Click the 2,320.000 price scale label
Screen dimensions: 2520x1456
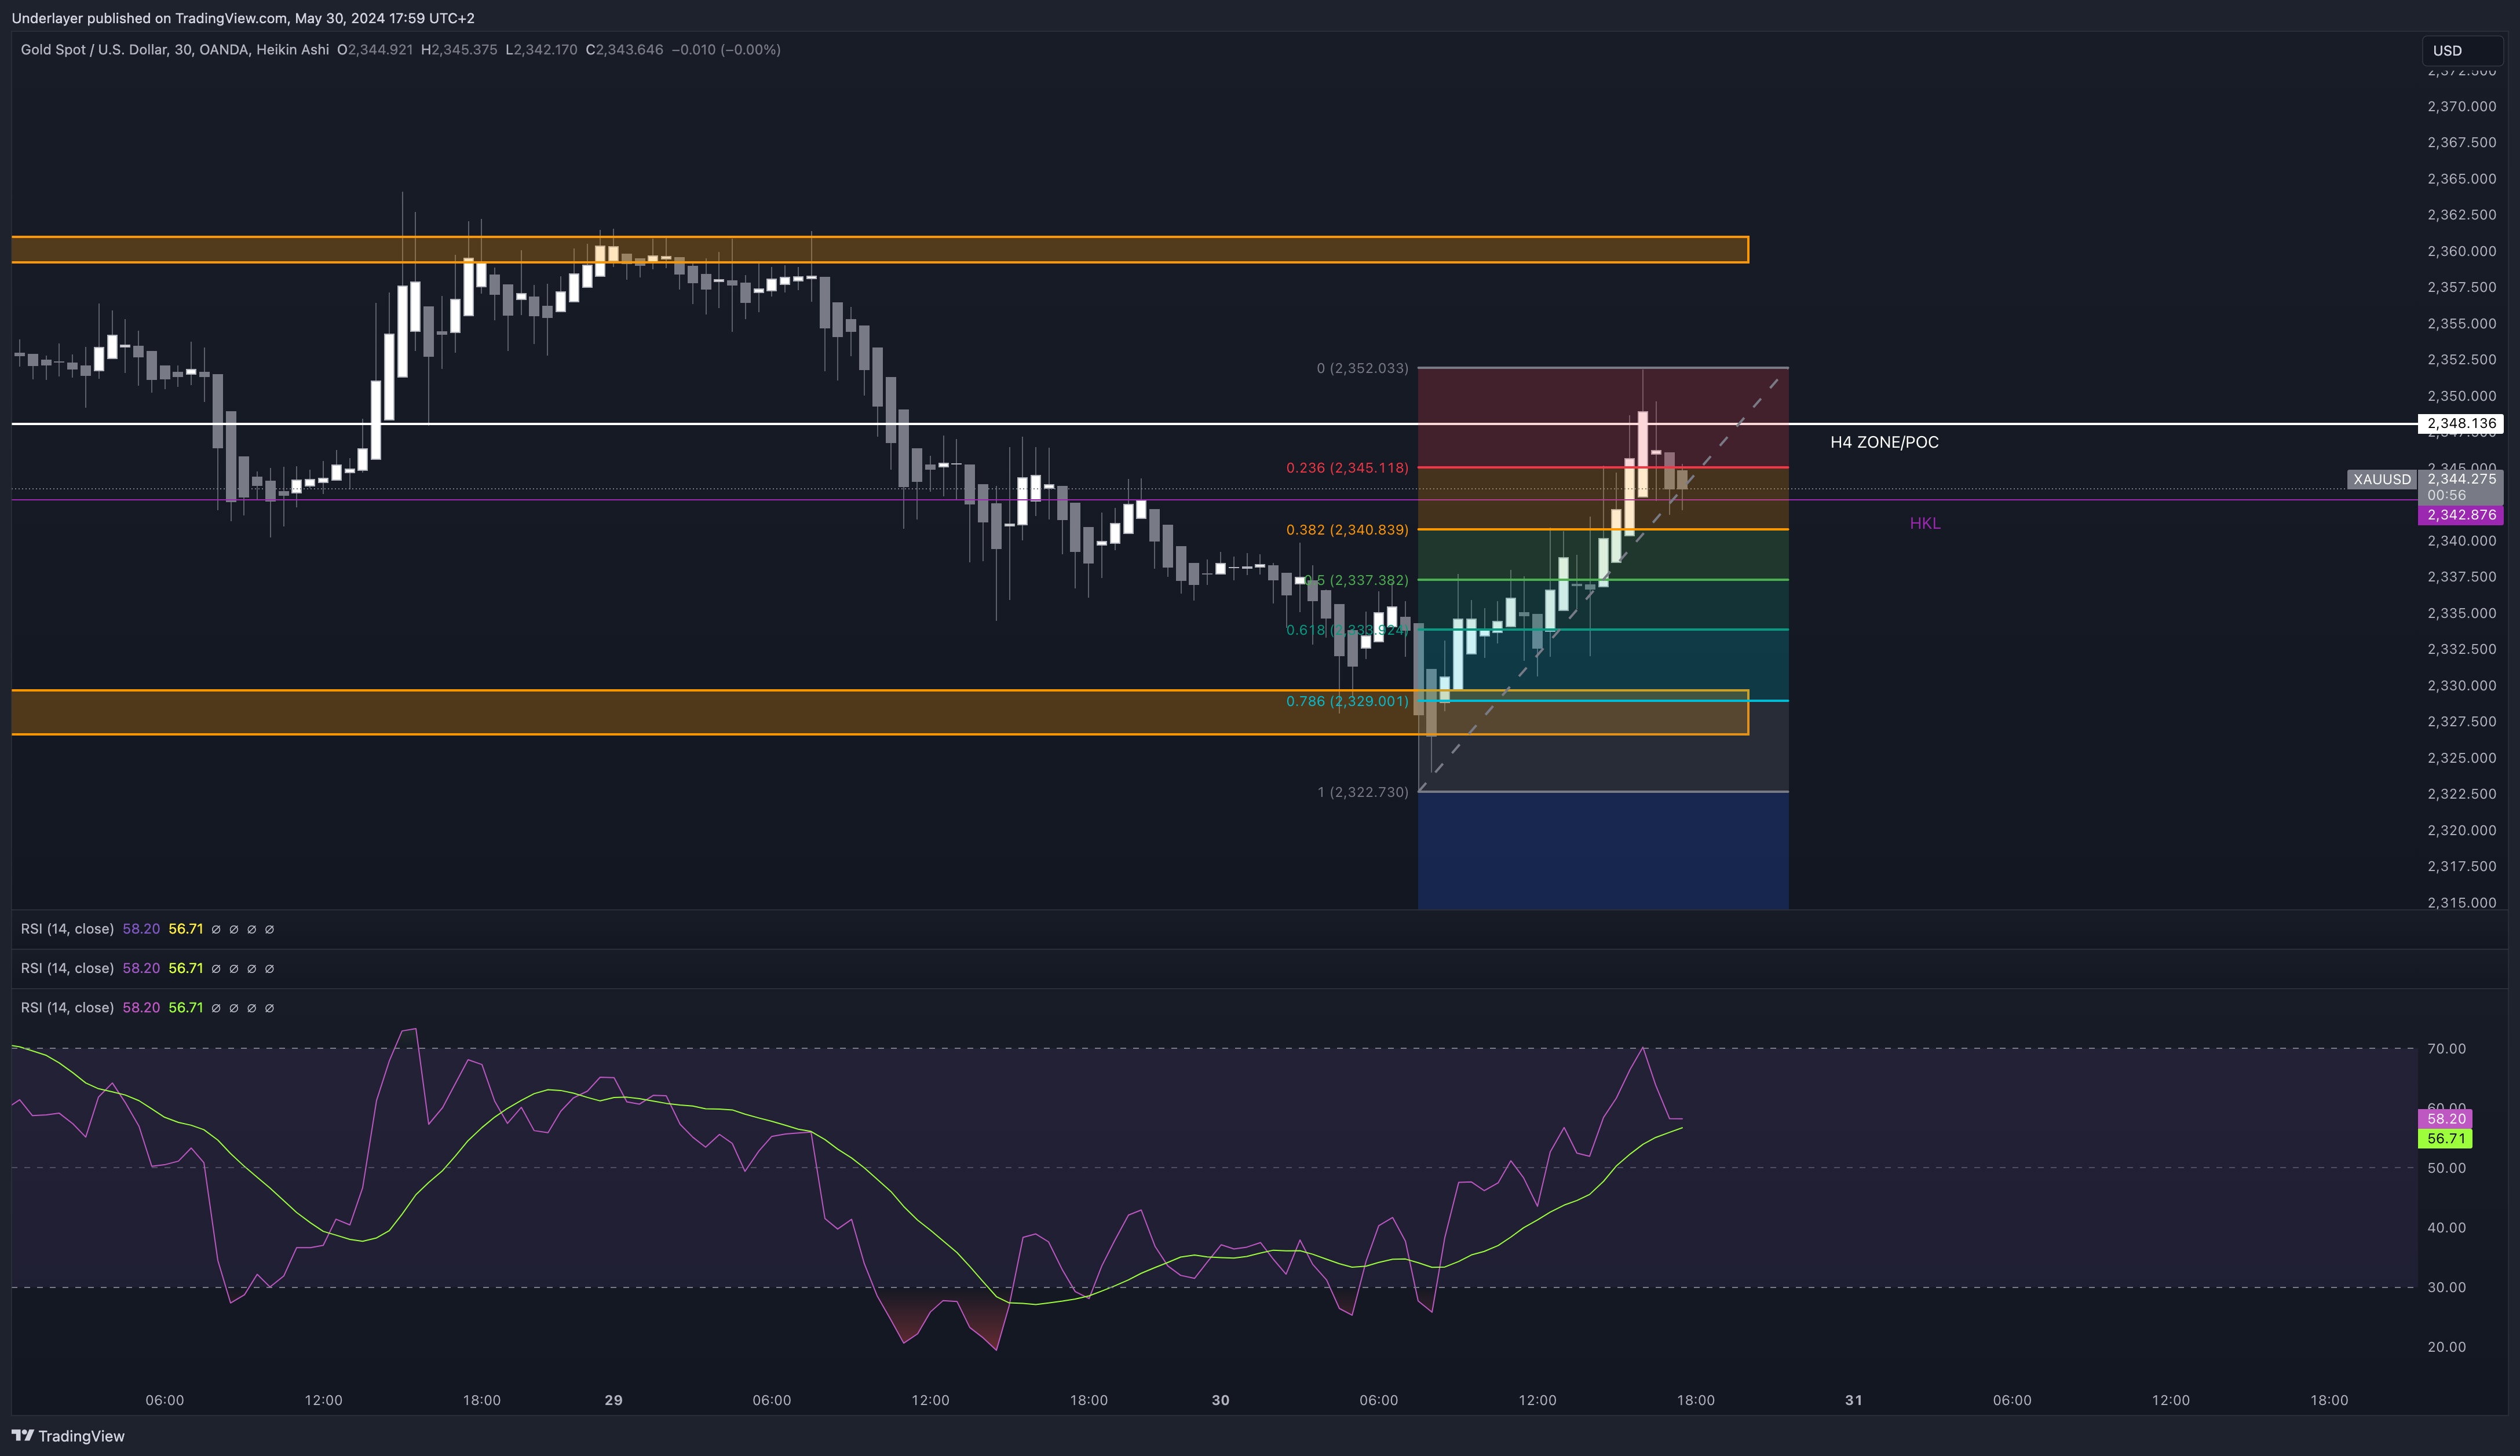(x=2462, y=830)
